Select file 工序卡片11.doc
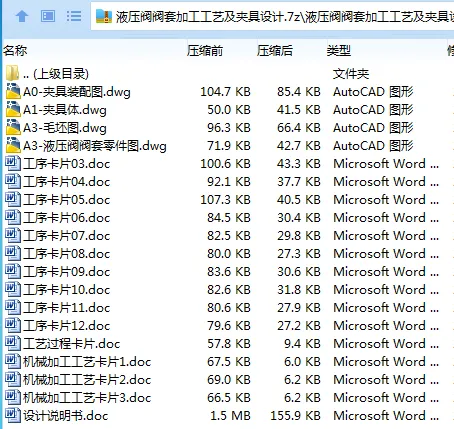The height and width of the screenshot is (429, 454). [x=66, y=308]
